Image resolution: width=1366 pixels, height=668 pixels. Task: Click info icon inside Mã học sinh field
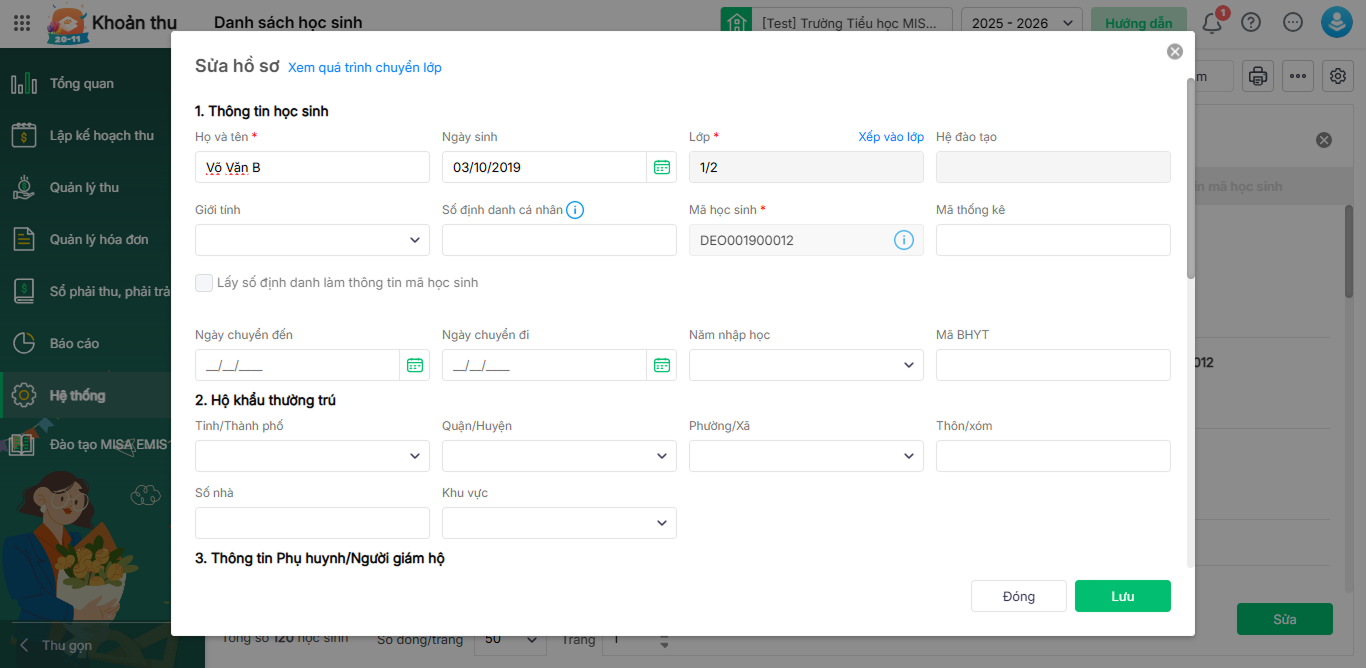point(903,240)
